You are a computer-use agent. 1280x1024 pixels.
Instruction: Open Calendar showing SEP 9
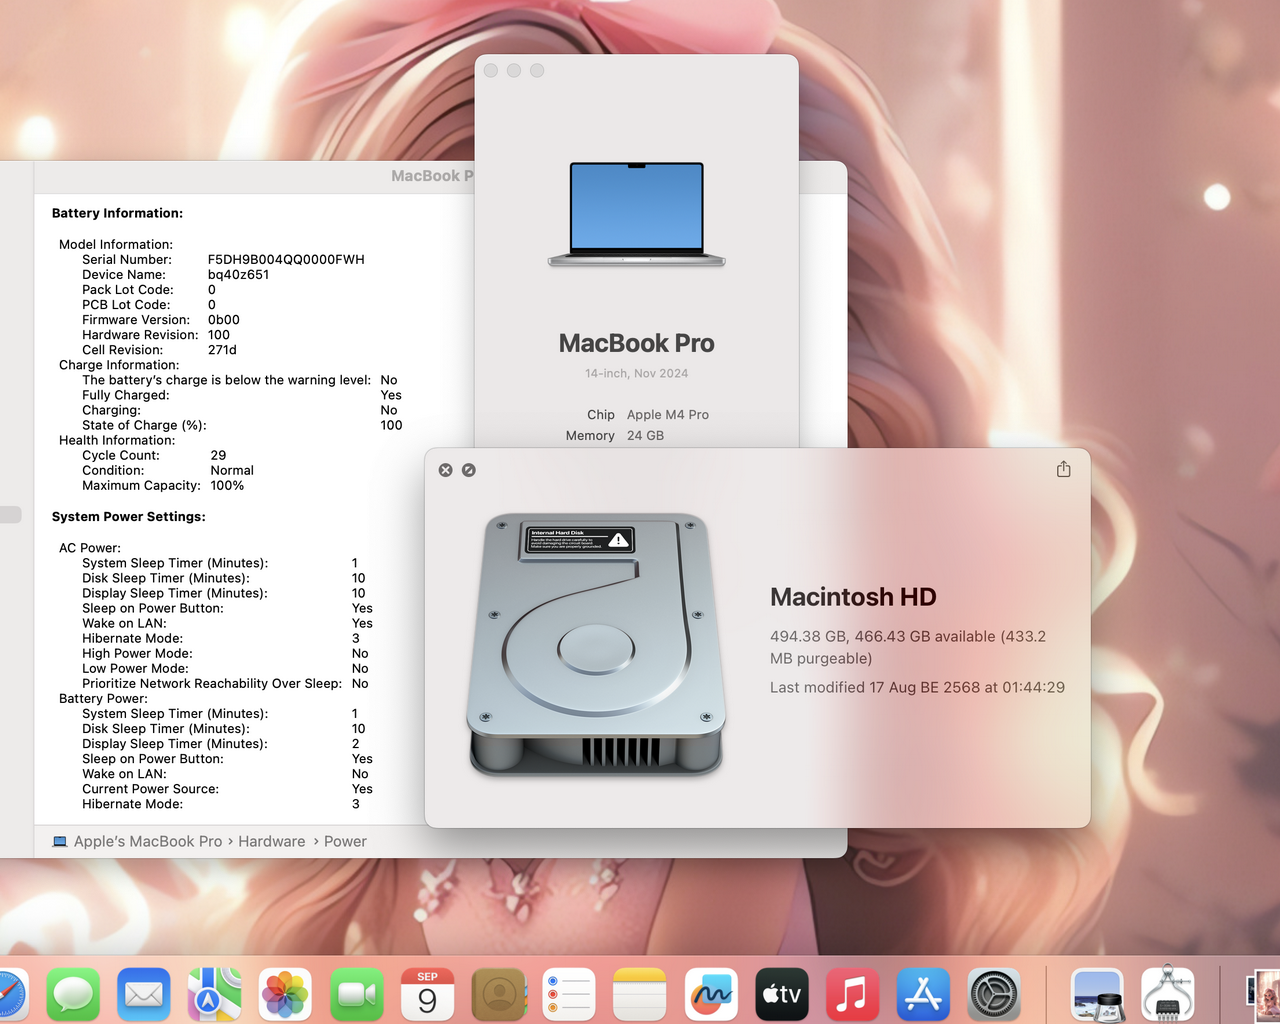(428, 995)
